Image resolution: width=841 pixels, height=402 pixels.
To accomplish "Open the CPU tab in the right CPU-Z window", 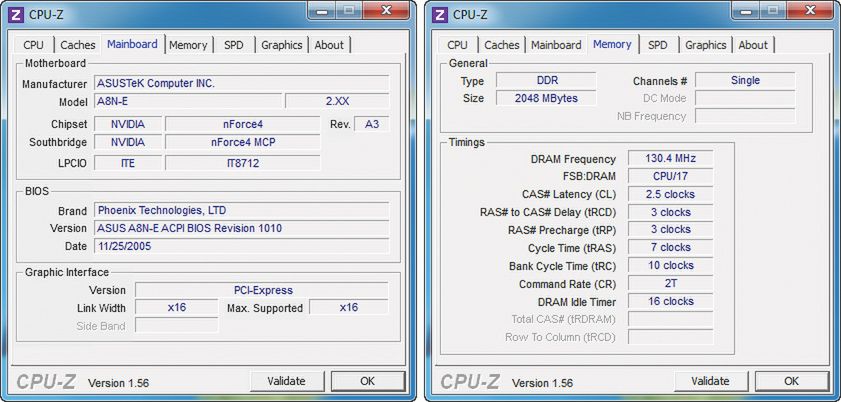I will point(458,45).
